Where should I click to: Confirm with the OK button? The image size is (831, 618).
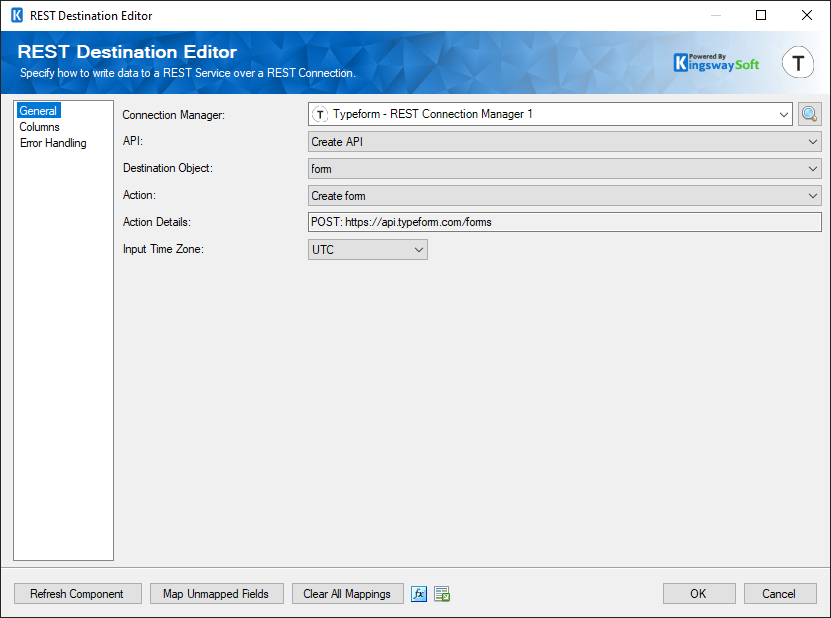pos(699,594)
